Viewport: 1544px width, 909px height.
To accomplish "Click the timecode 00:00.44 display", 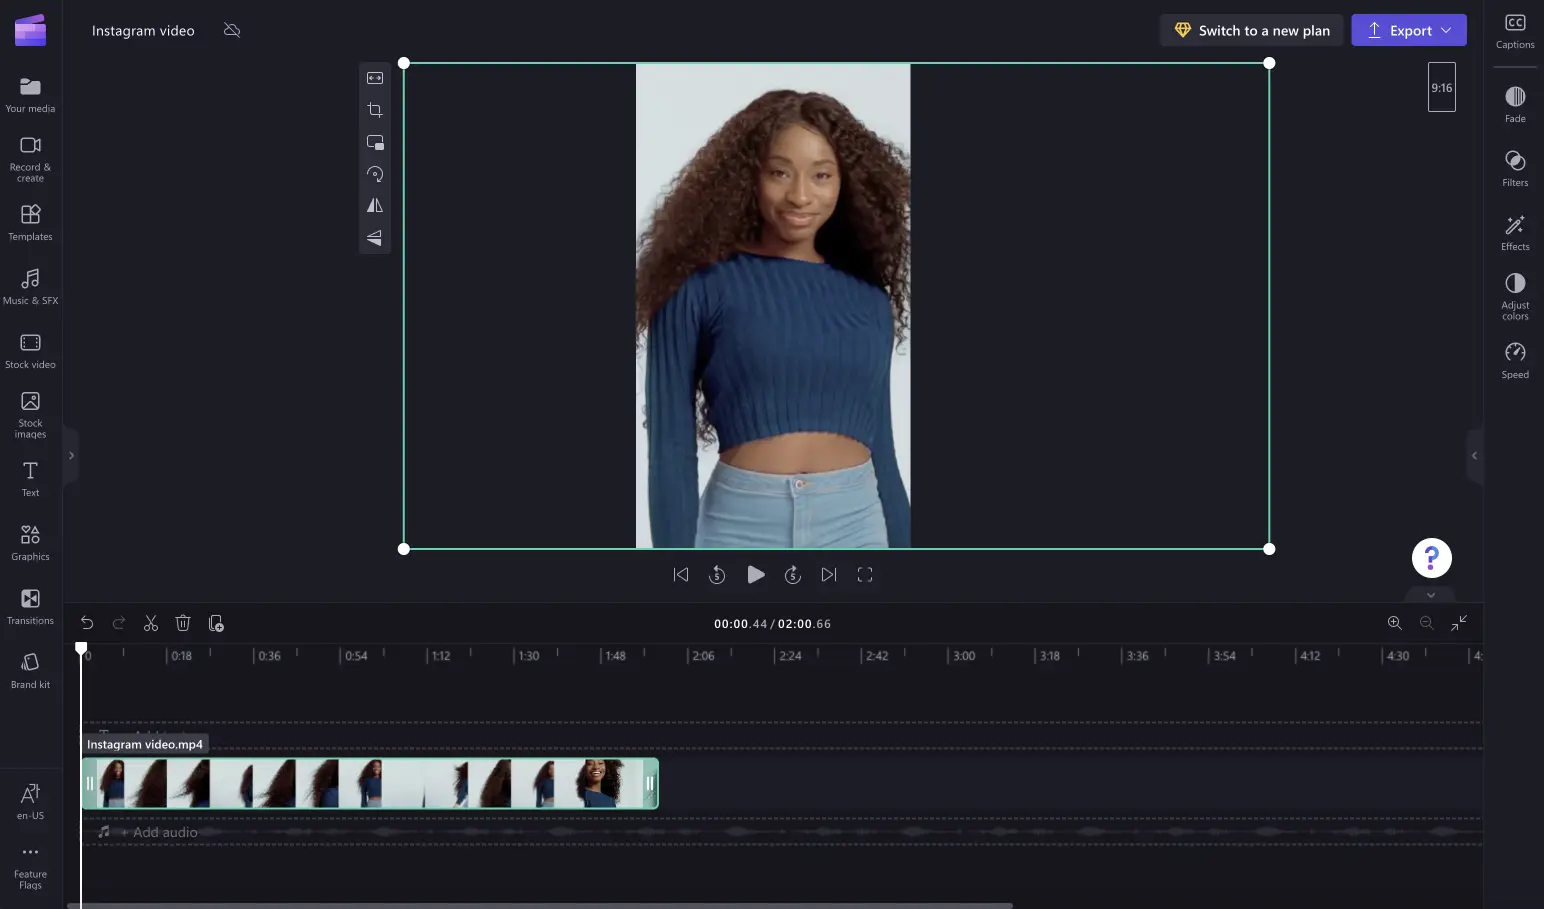I will (740, 624).
